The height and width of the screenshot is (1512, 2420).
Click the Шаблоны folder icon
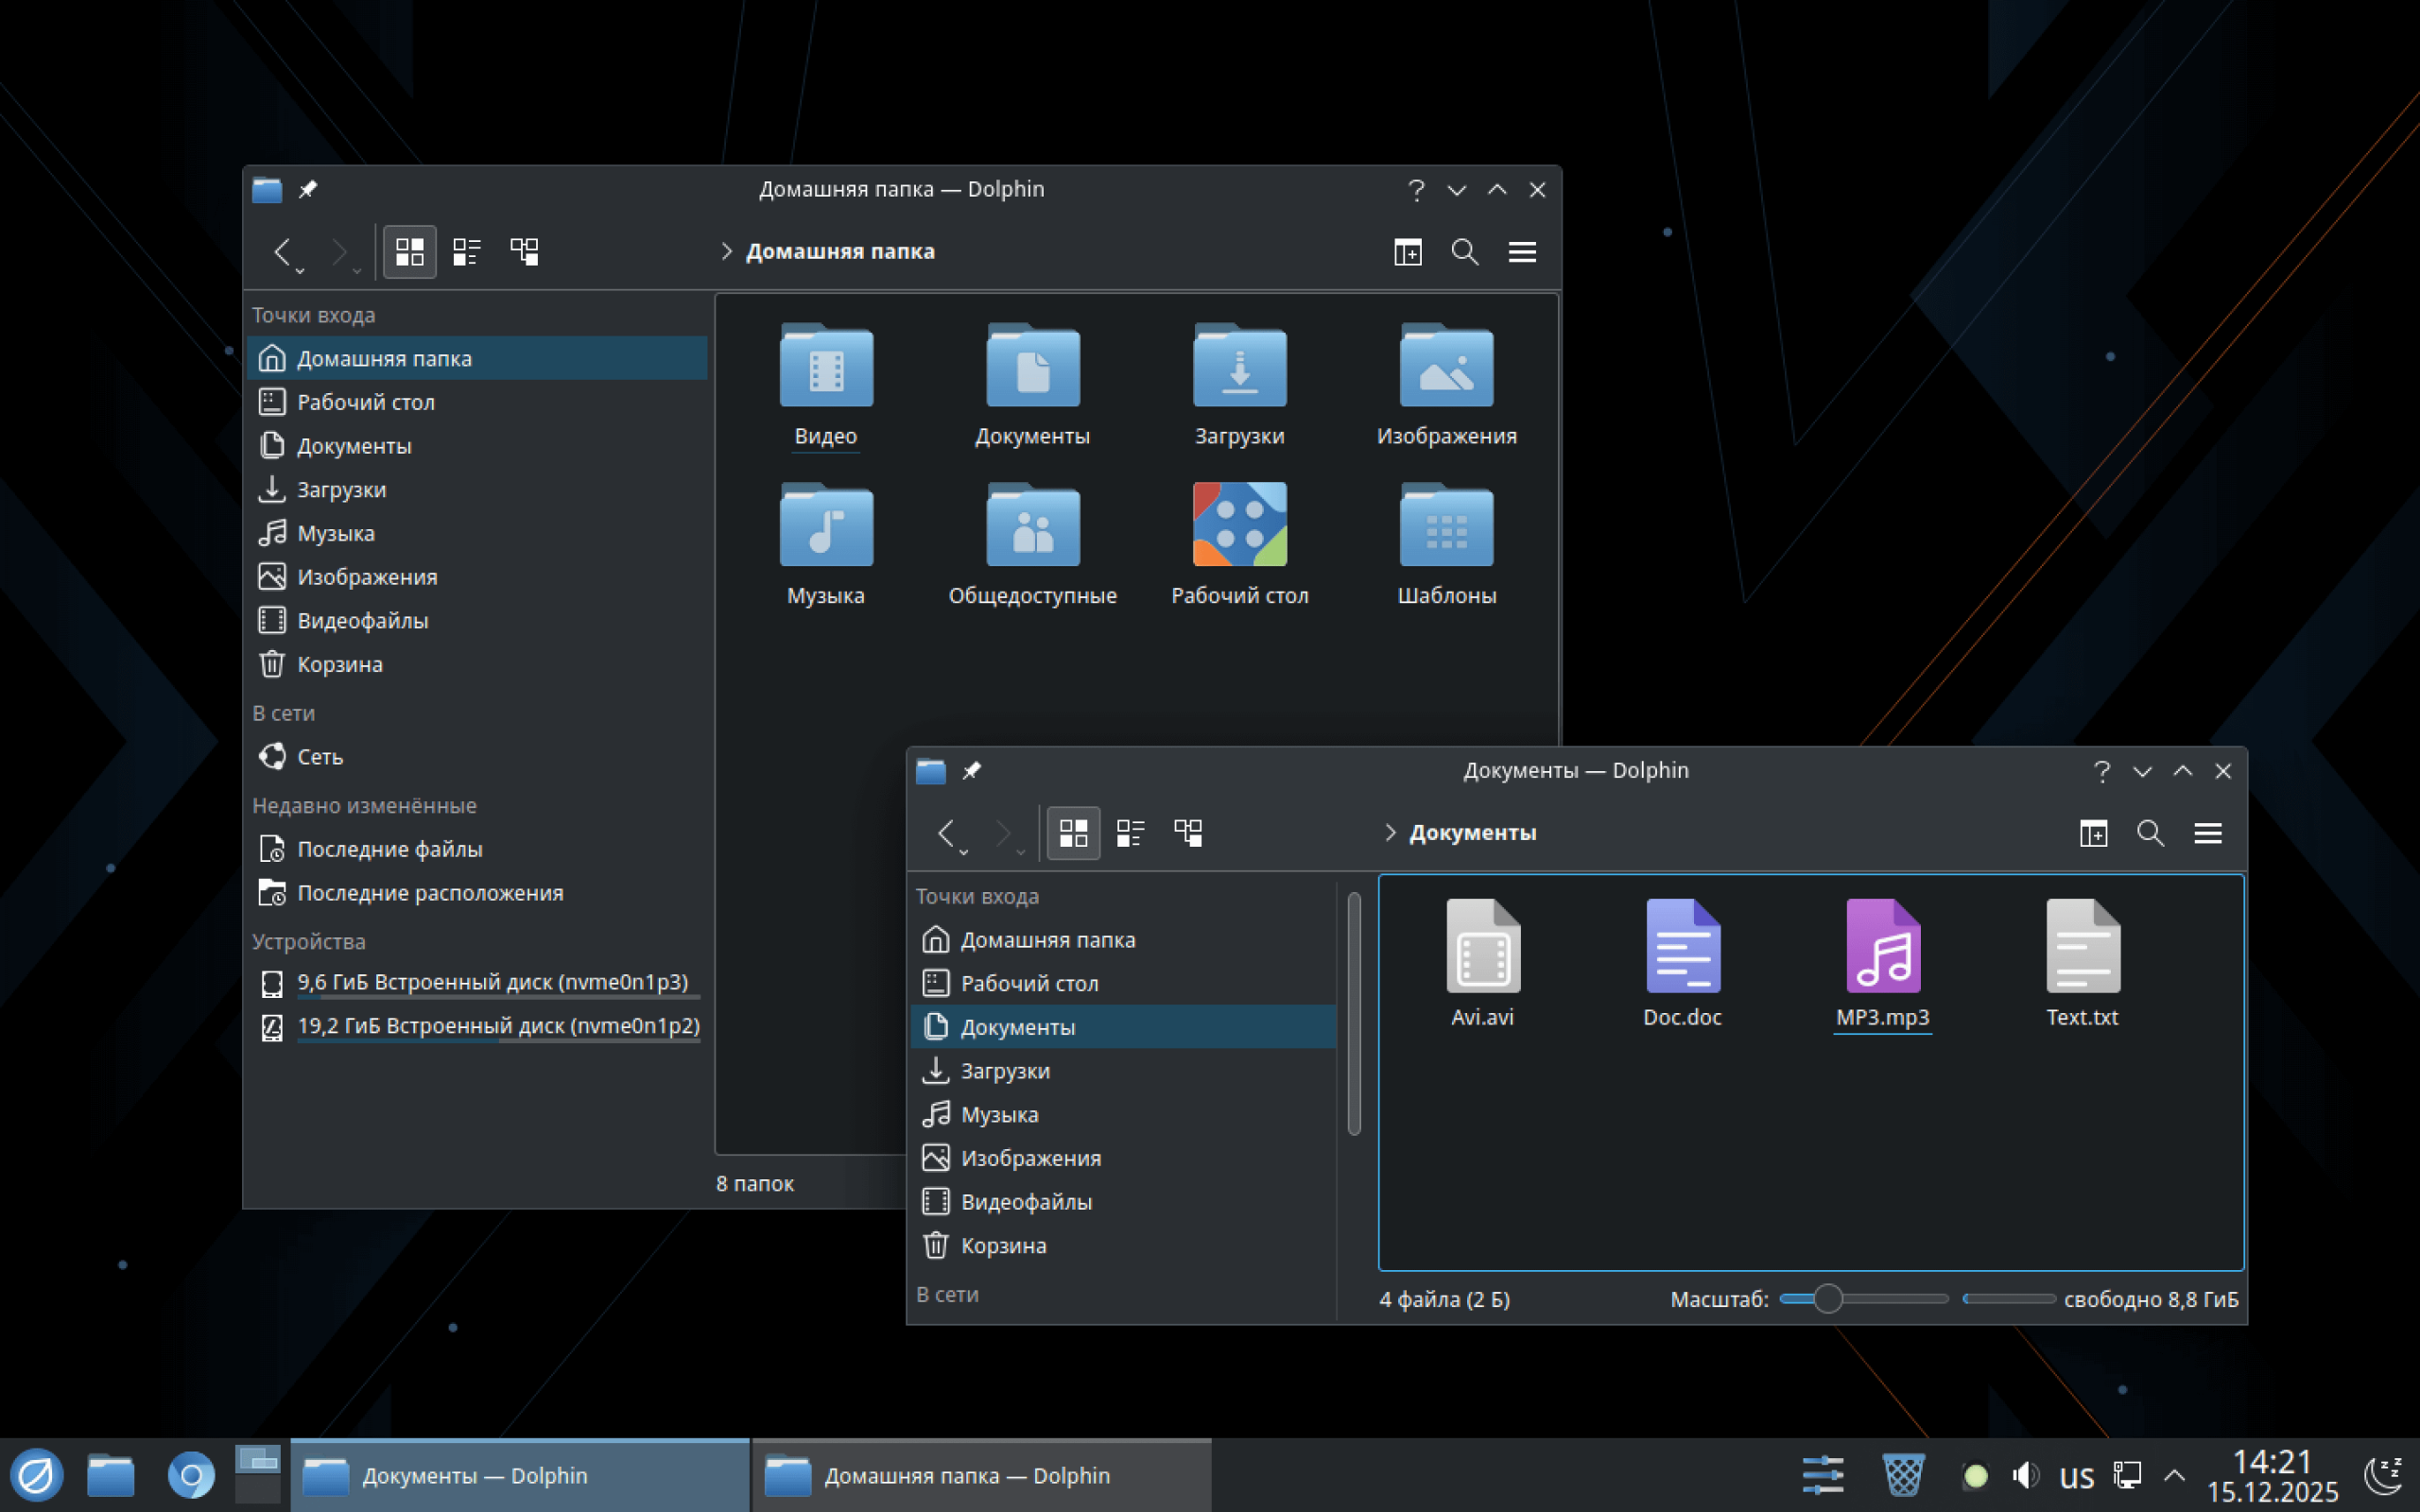pyautogui.click(x=1446, y=526)
